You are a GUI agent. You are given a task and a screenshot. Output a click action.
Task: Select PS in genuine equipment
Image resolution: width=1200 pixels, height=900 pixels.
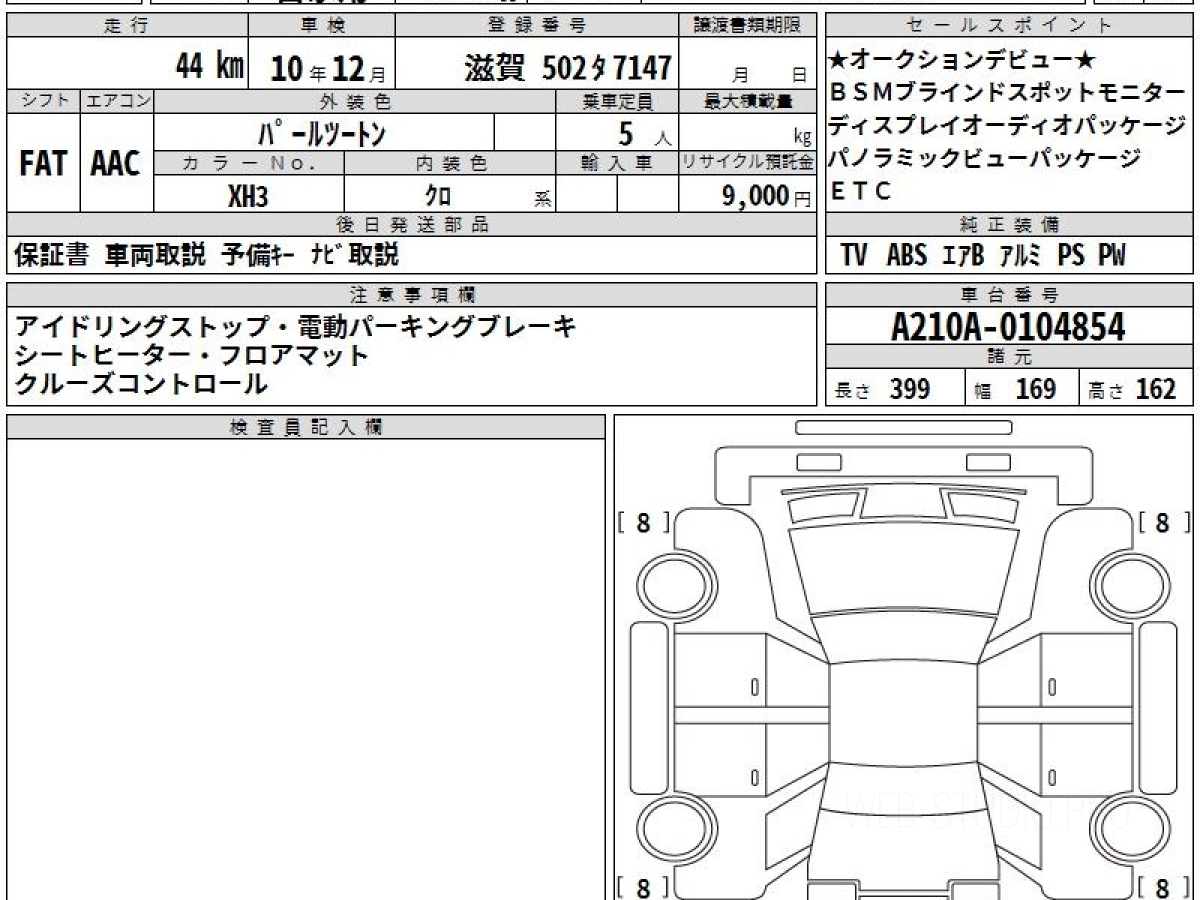[1071, 255]
